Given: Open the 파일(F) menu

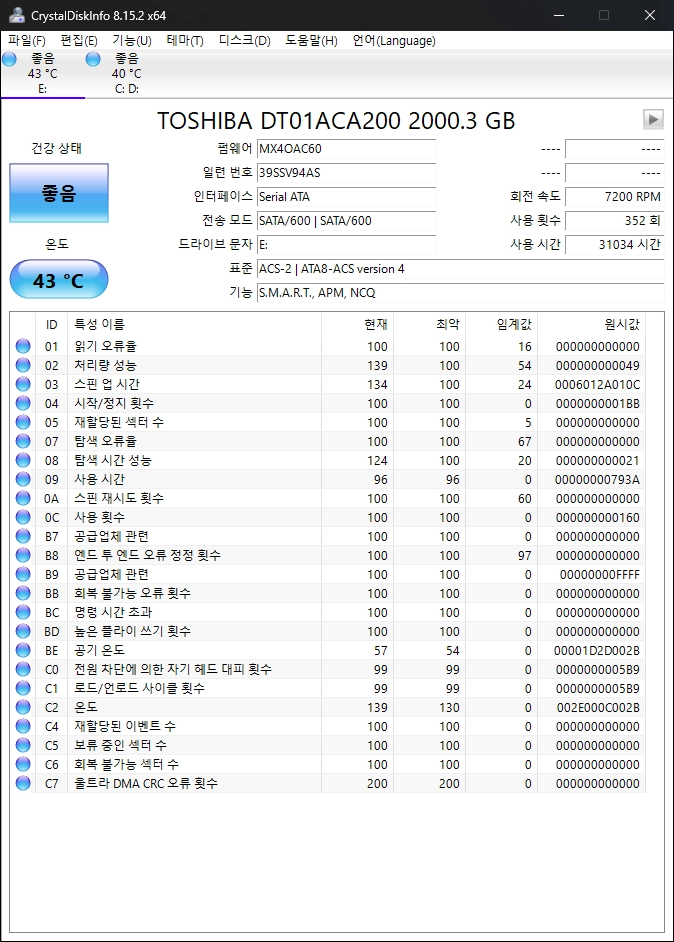Looking at the screenshot, I should 27,40.
